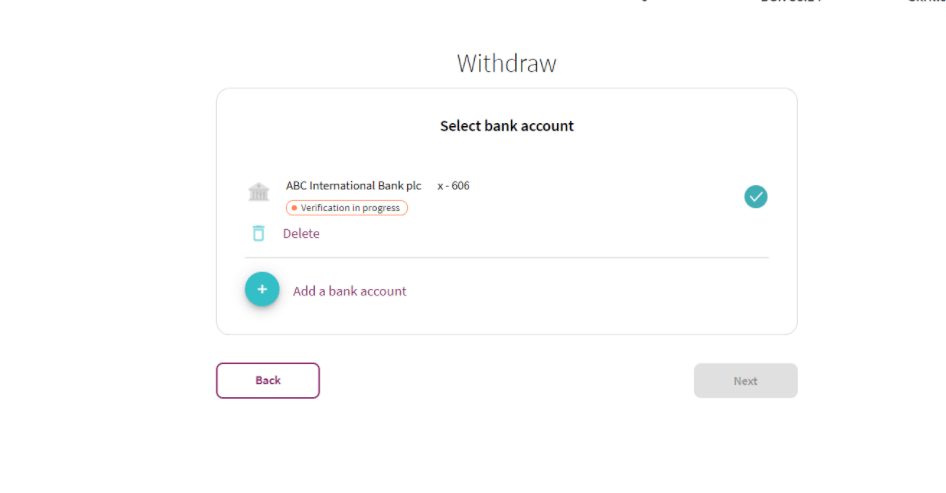Click the greyed-out Next button

[x=746, y=381]
